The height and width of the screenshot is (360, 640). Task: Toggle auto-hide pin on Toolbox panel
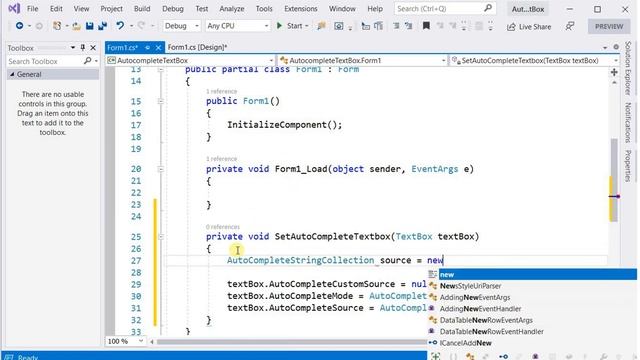pyautogui.click(x=82, y=48)
